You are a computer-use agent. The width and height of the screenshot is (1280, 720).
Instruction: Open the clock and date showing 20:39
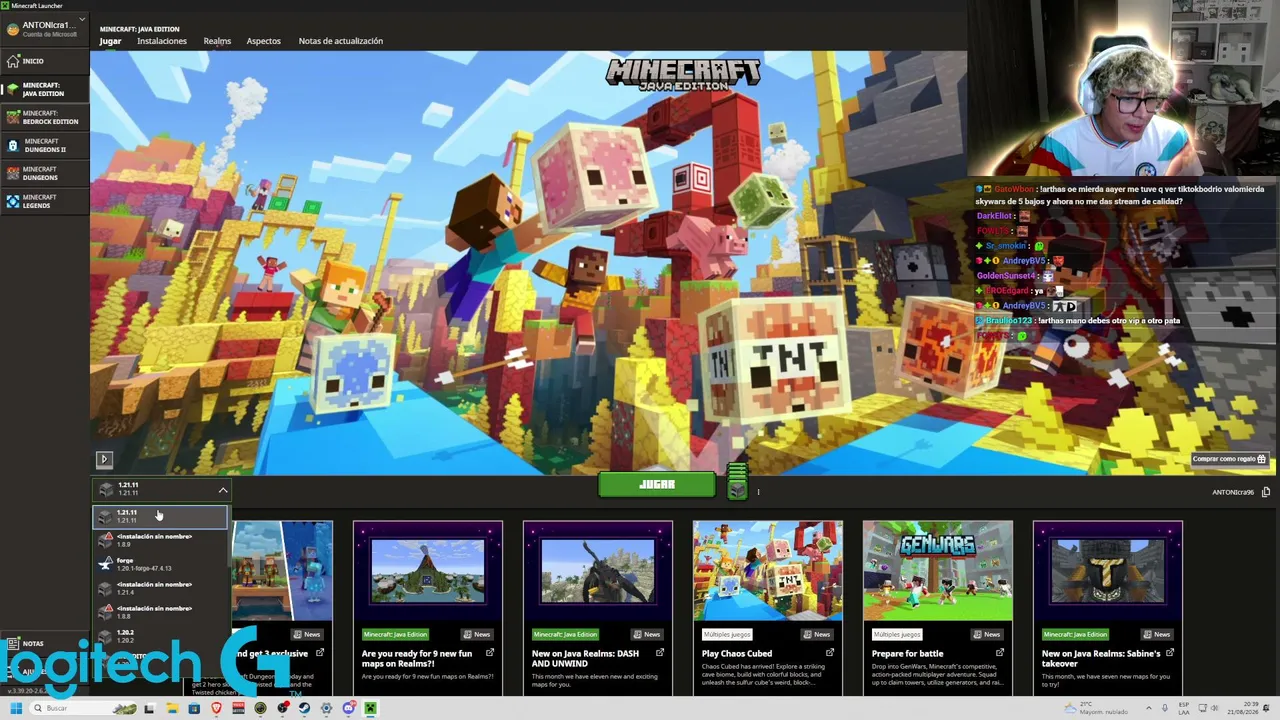1245,709
